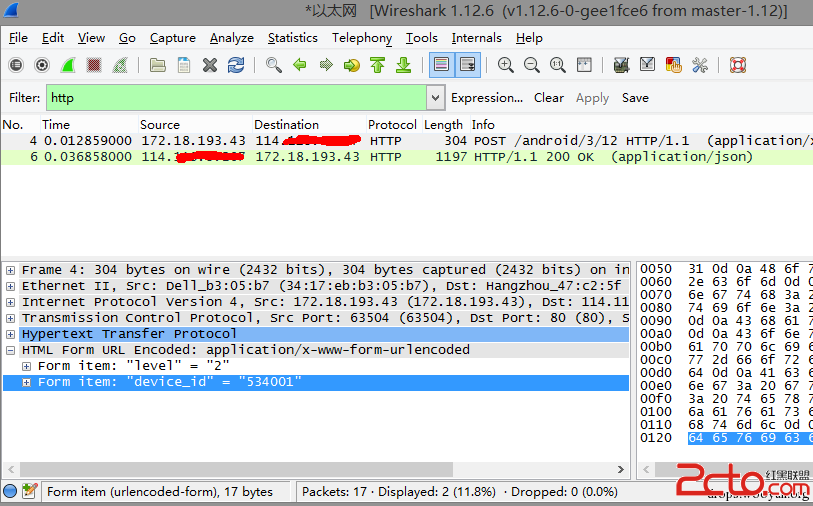Click the Expression... button
The image size is (813, 506).
(487, 98)
